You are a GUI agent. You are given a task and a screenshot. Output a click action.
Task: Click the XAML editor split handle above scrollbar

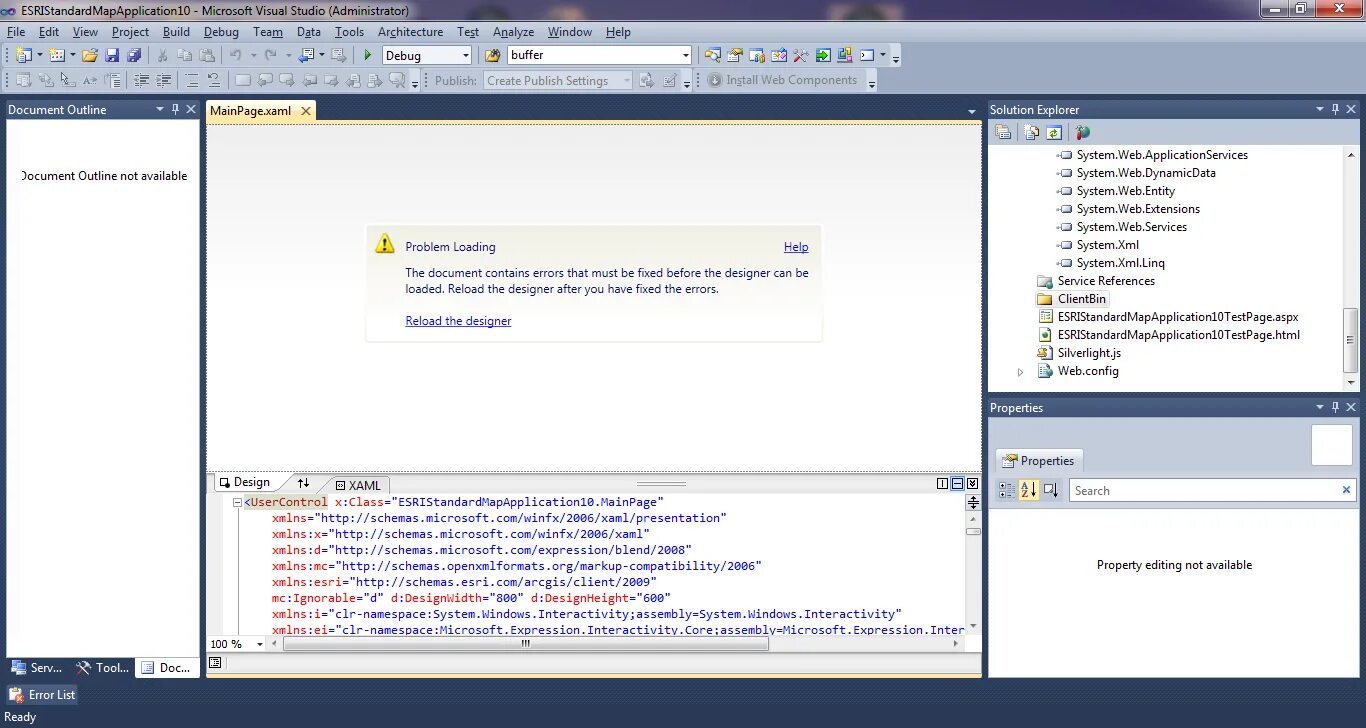tap(973, 501)
